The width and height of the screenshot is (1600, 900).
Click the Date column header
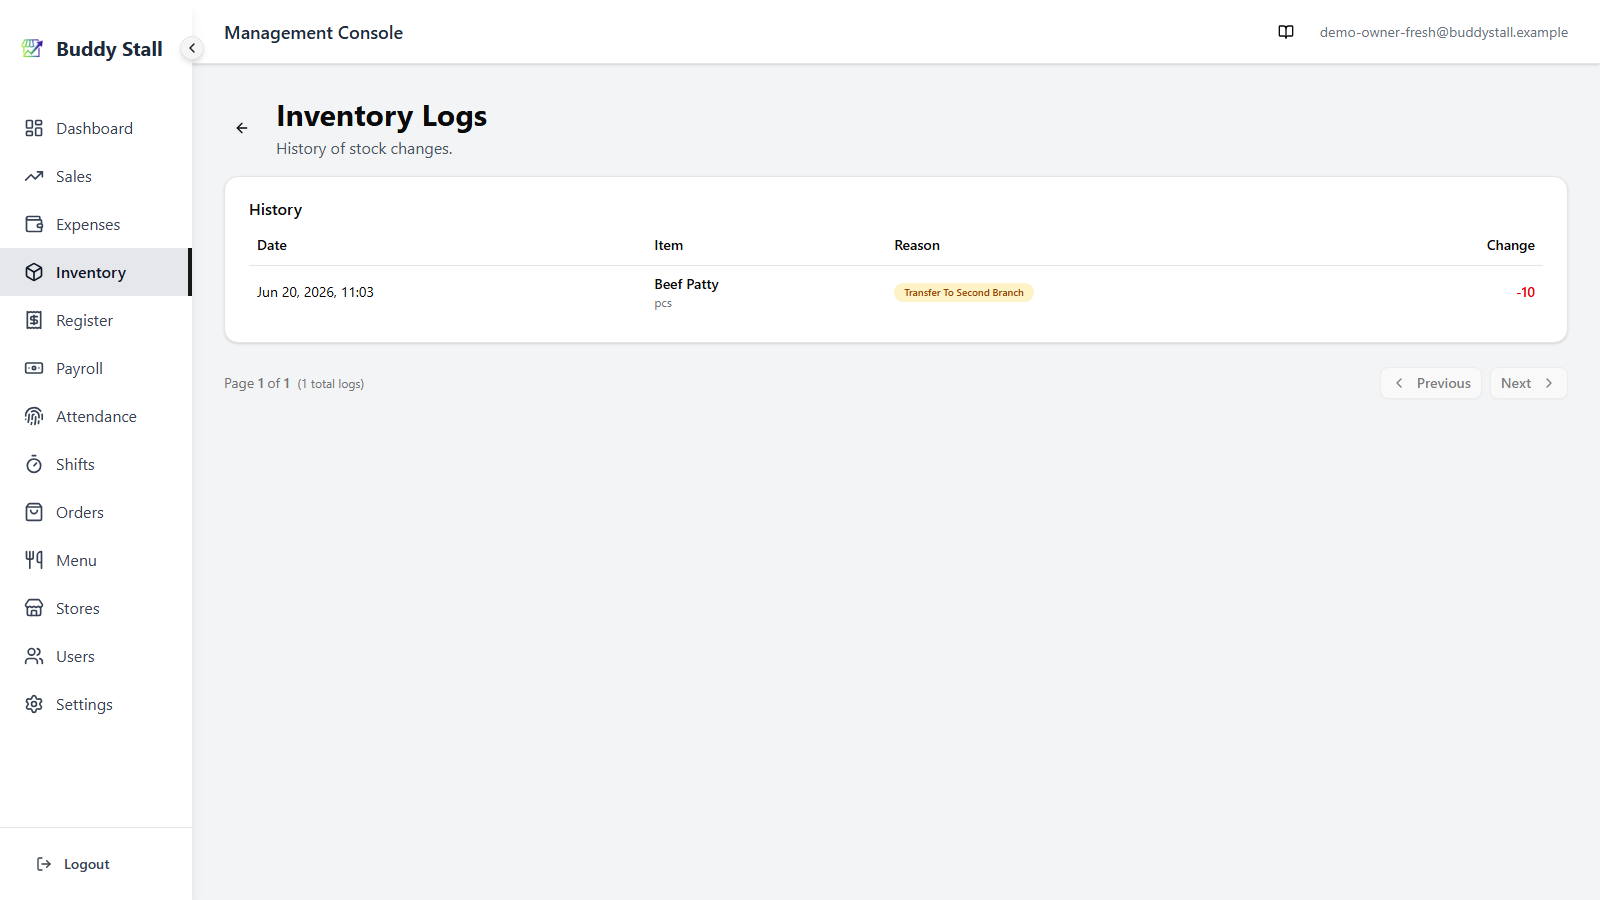tap(272, 245)
